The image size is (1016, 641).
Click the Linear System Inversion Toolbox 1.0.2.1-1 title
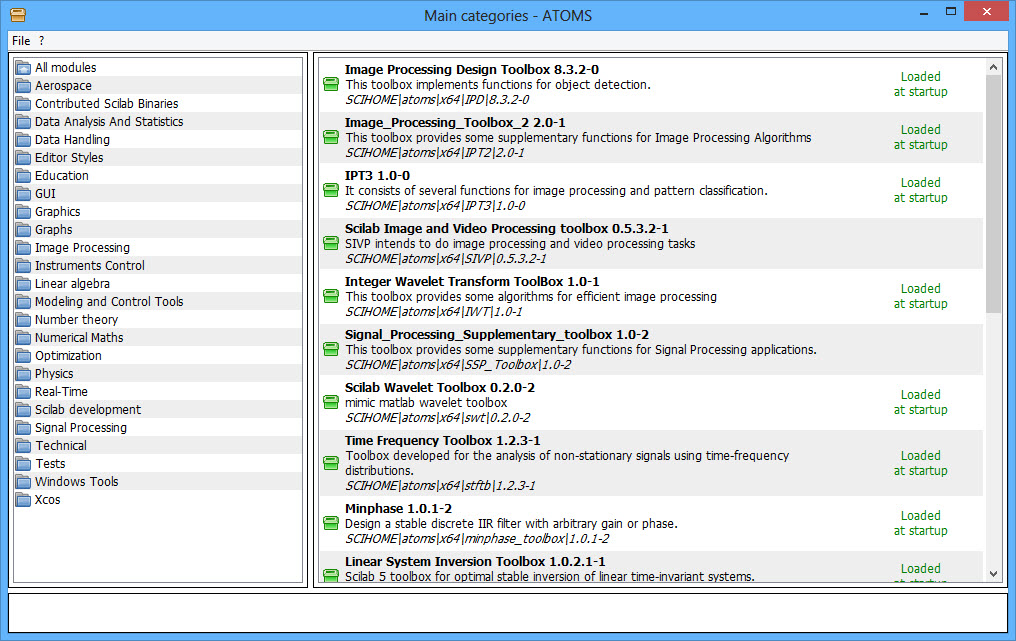point(475,562)
